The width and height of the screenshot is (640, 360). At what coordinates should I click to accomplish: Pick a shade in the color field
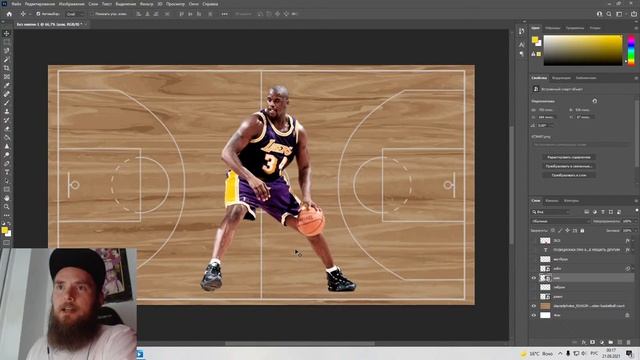[582, 50]
